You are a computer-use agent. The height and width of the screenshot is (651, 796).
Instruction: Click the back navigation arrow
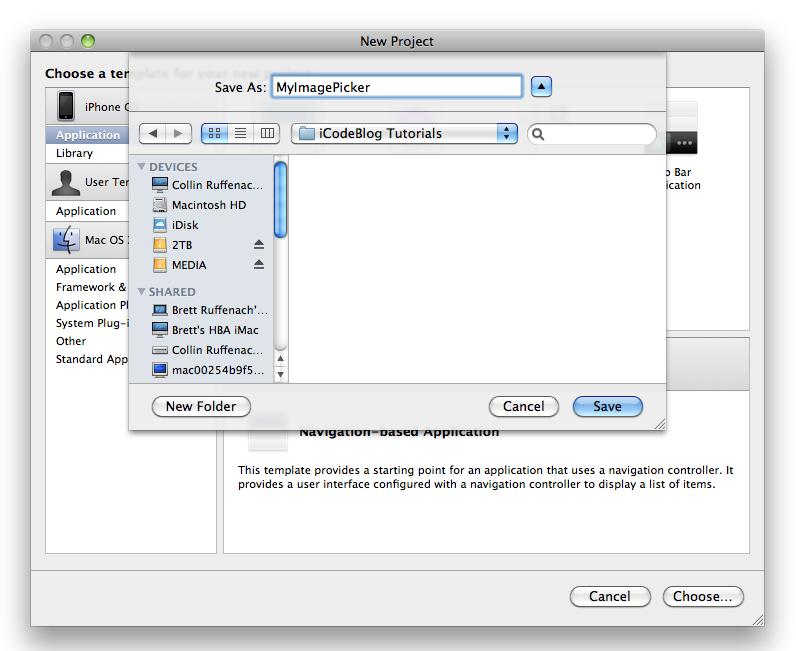(152, 134)
